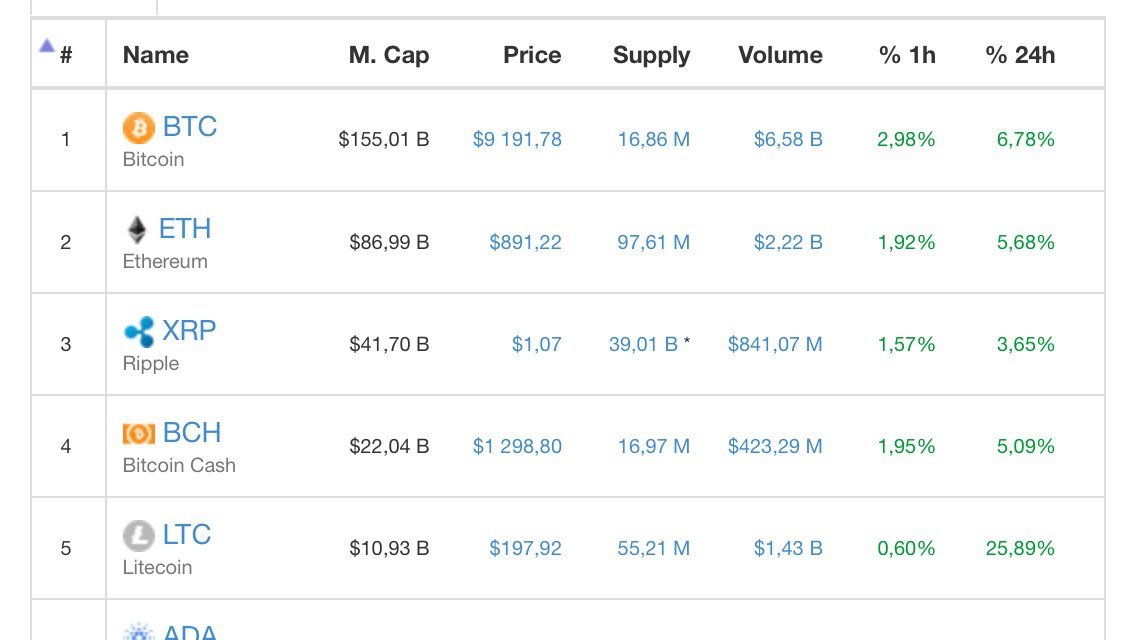
Task: Sort by the Supply column header
Action: click(651, 55)
